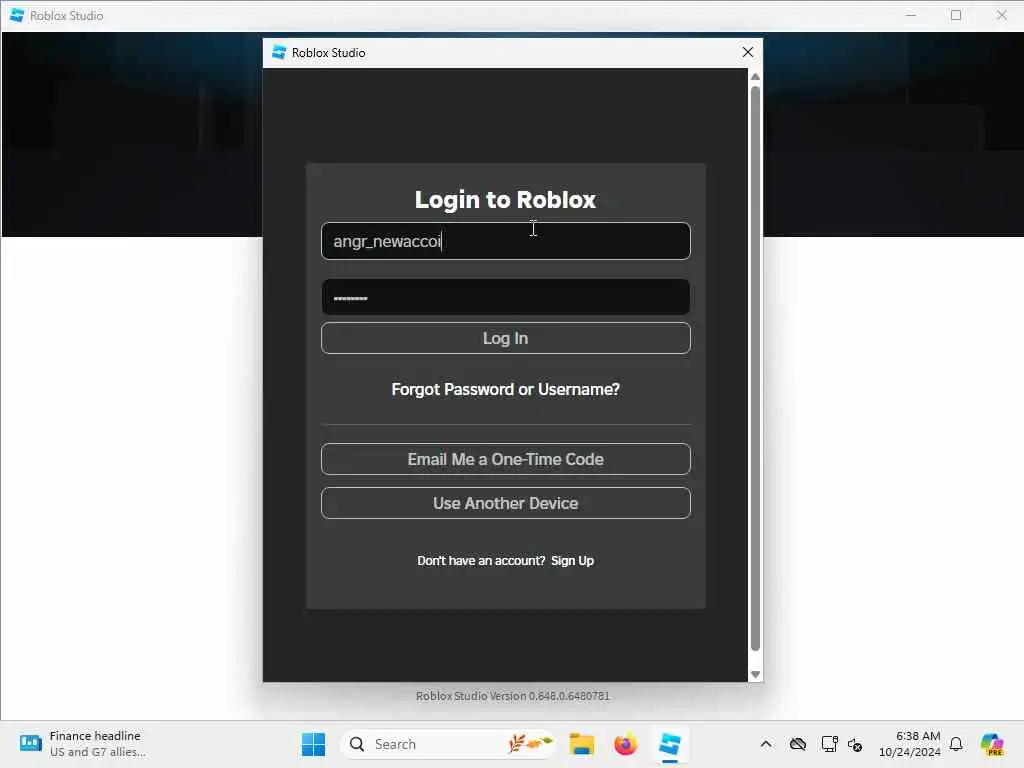The width and height of the screenshot is (1024, 768).
Task: Click Roblox Studio taskbar icon
Action: 669,744
